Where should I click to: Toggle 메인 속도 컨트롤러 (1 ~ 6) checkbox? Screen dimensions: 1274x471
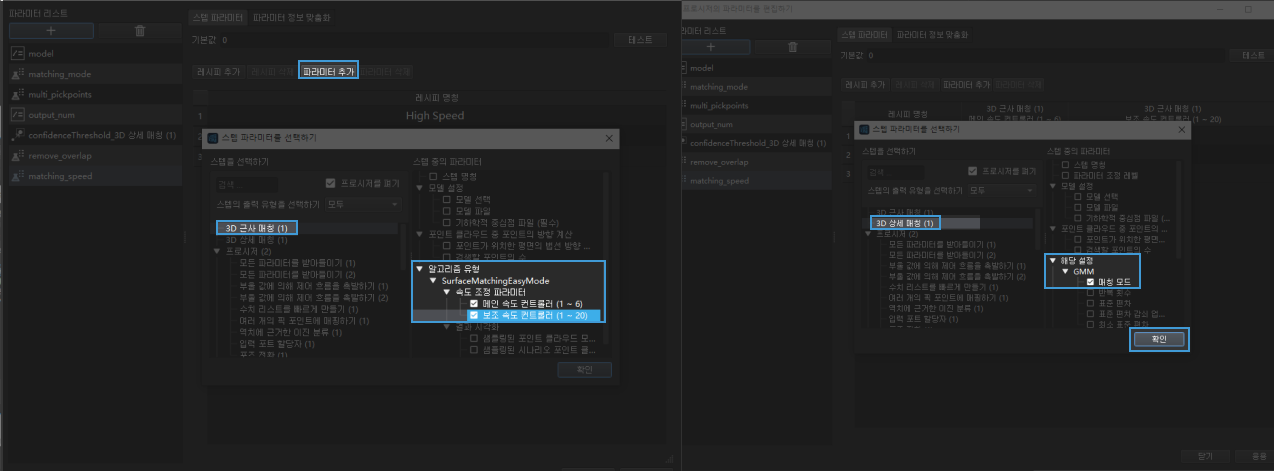474,302
